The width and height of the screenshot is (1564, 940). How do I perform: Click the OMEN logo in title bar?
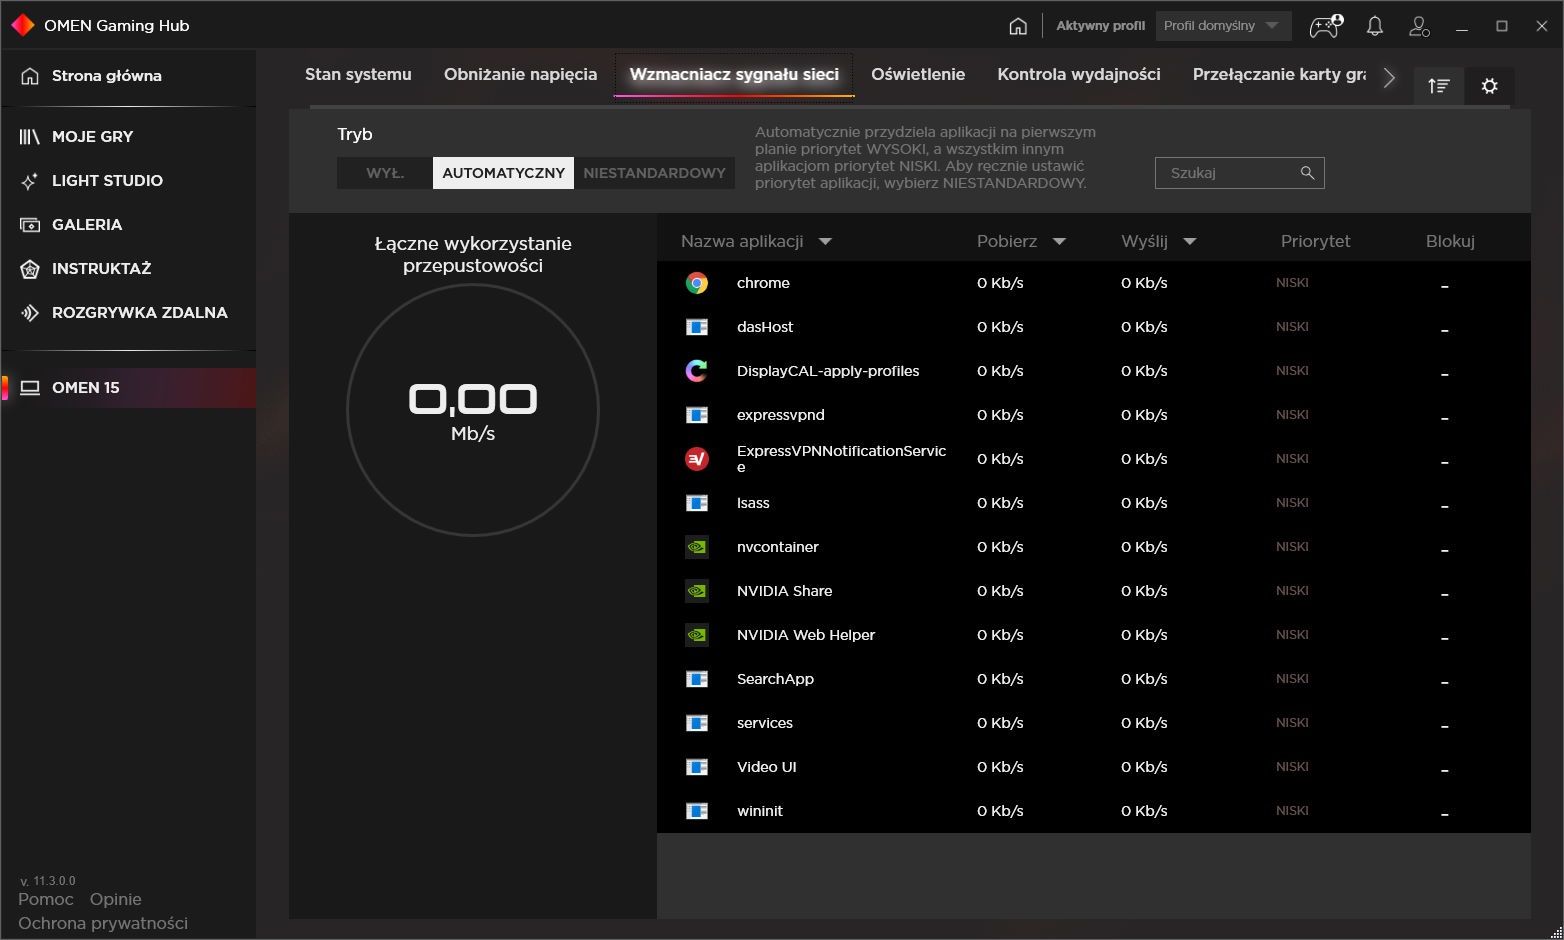(x=22, y=26)
